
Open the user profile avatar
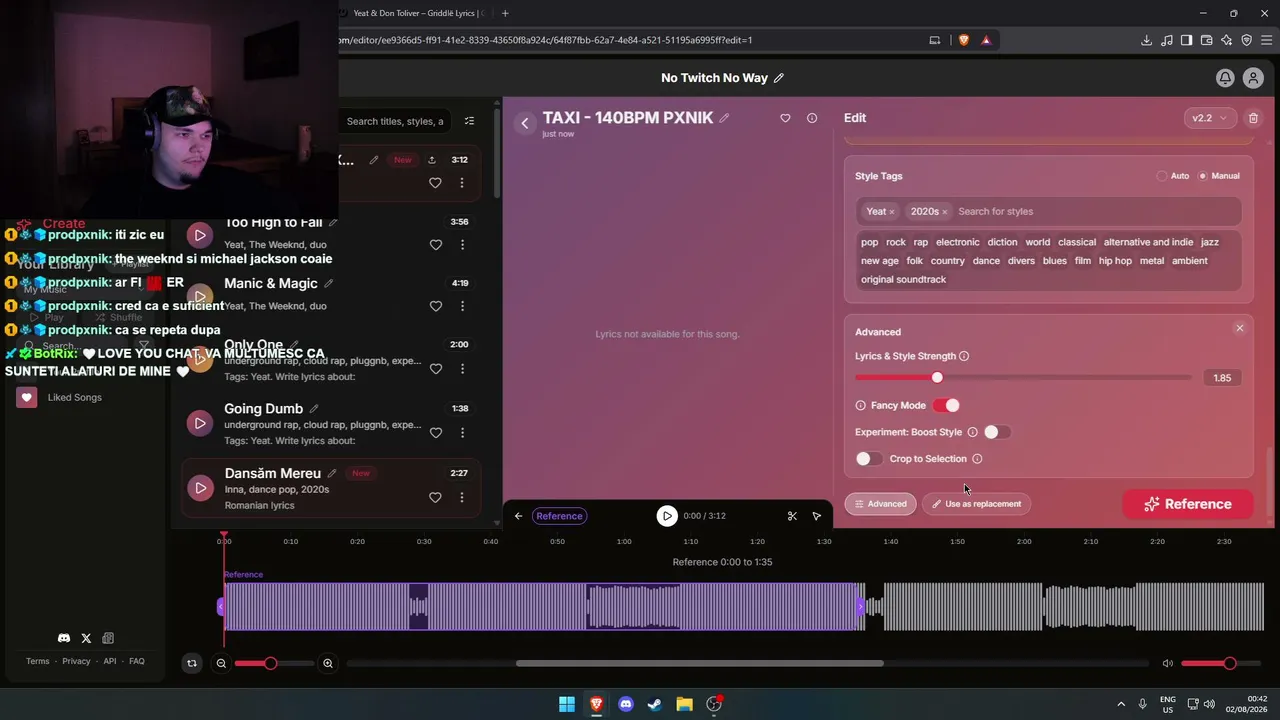click(x=1253, y=78)
